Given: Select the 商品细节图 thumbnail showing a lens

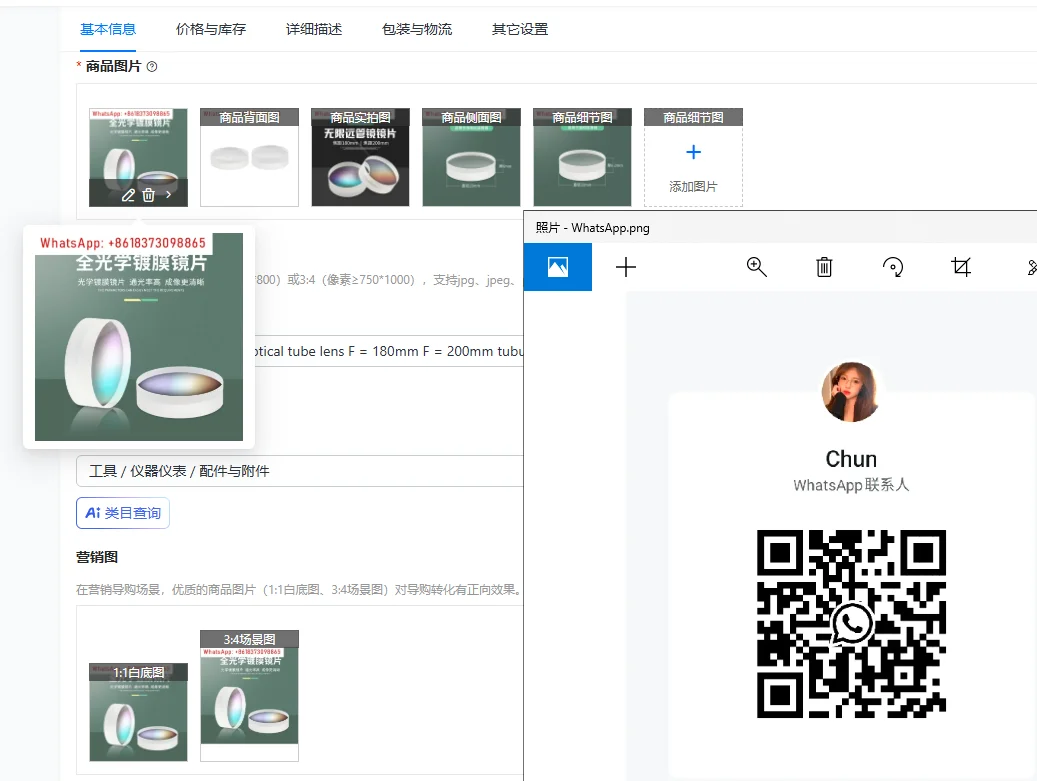Looking at the screenshot, I should point(583,157).
